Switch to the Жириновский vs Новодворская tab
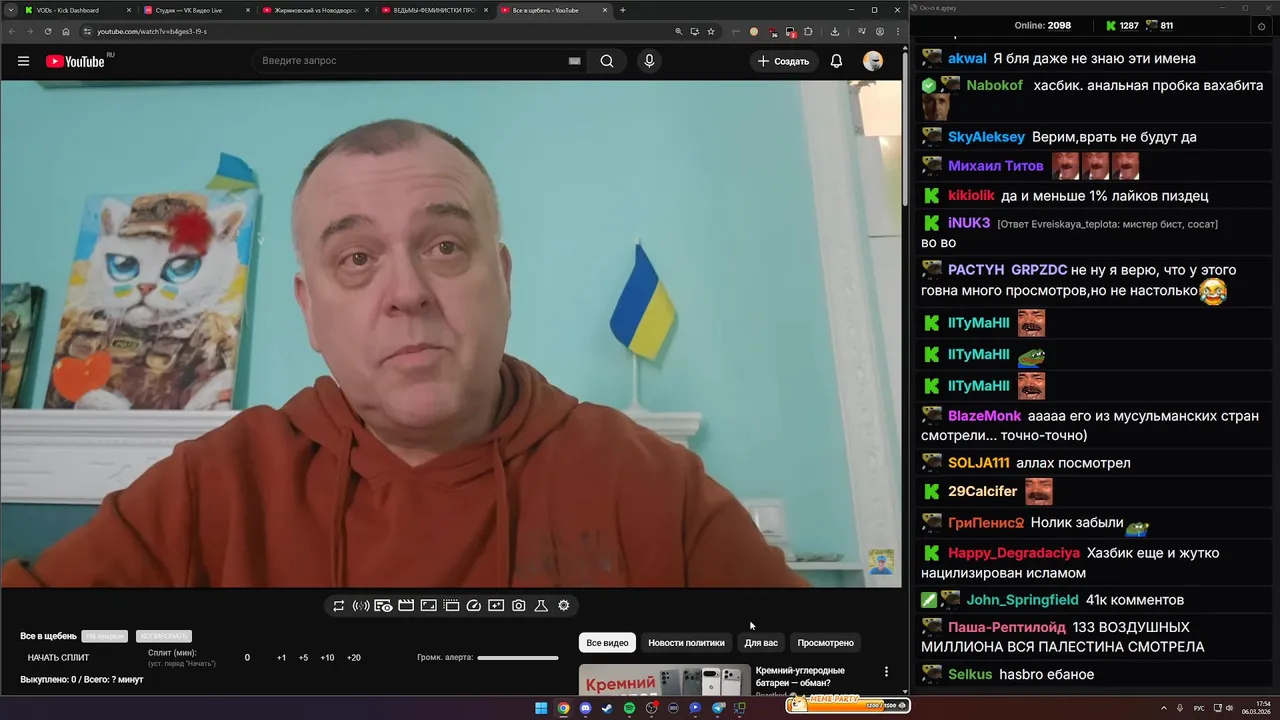The width and height of the screenshot is (1280, 720). click(x=315, y=10)
